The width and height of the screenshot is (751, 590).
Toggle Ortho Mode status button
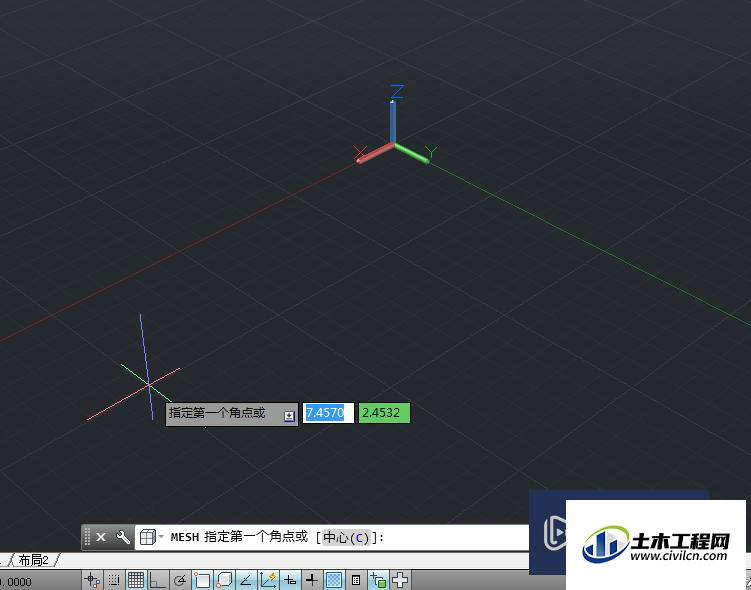tap(158, 580)
